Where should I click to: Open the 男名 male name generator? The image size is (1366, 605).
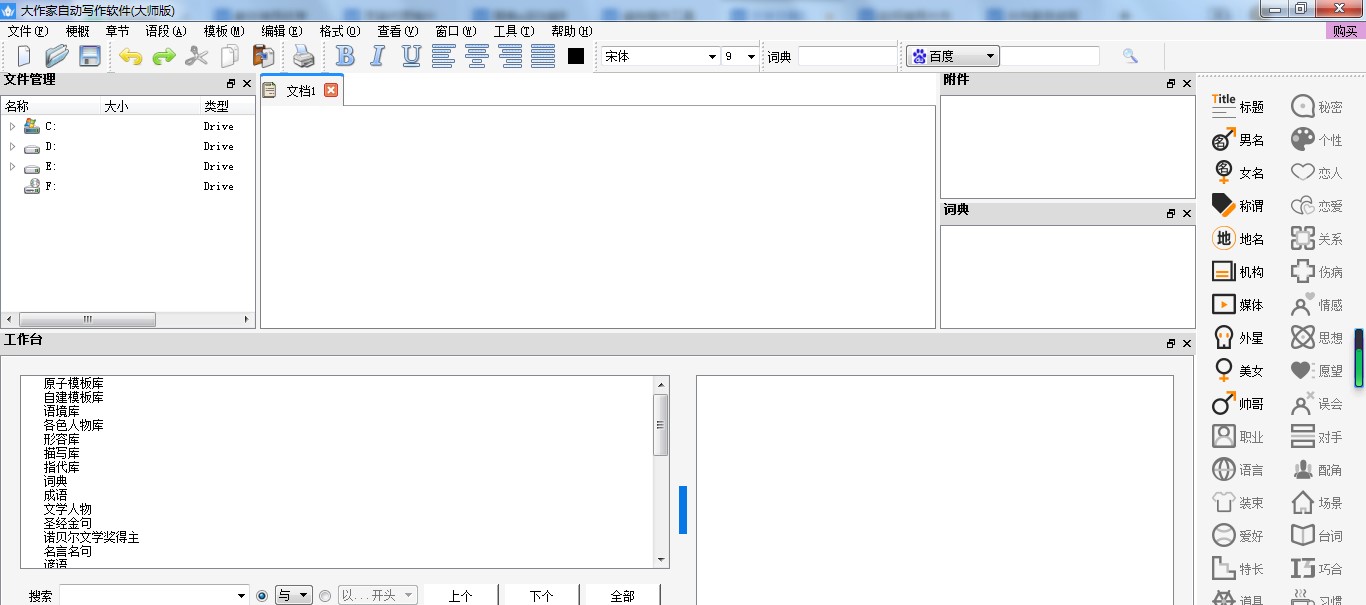[1238, 140]
